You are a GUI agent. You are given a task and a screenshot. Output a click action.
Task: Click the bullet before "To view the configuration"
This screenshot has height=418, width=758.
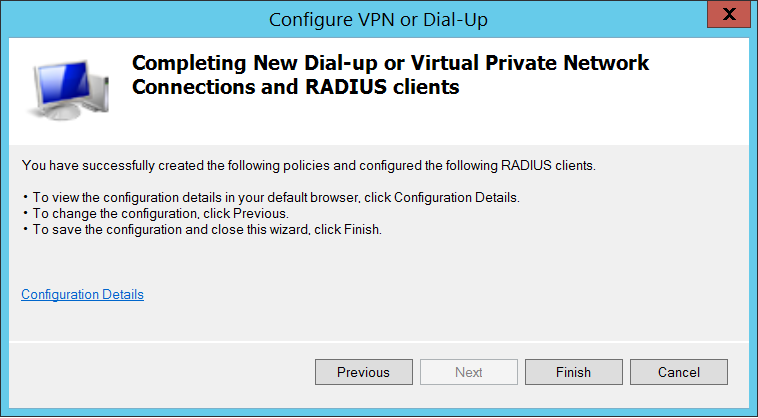(x=24, y=197)
